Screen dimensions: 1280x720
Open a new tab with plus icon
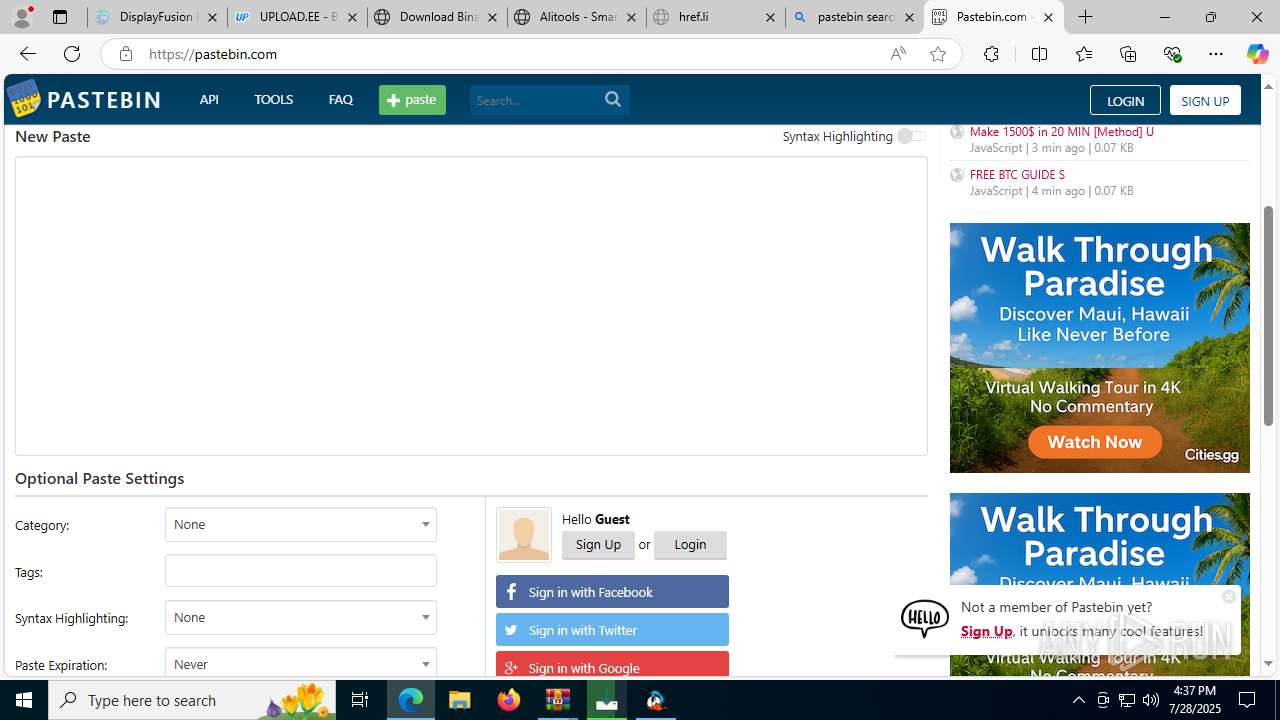(1085, 17)
